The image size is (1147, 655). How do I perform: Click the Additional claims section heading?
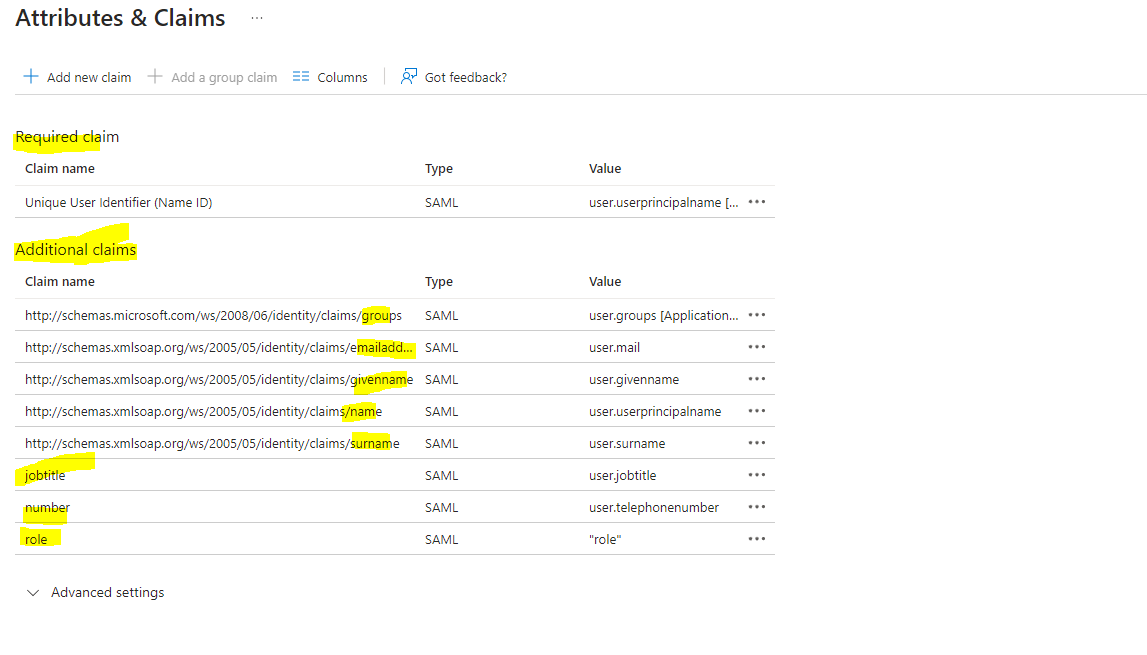click(x=76, y=250)
